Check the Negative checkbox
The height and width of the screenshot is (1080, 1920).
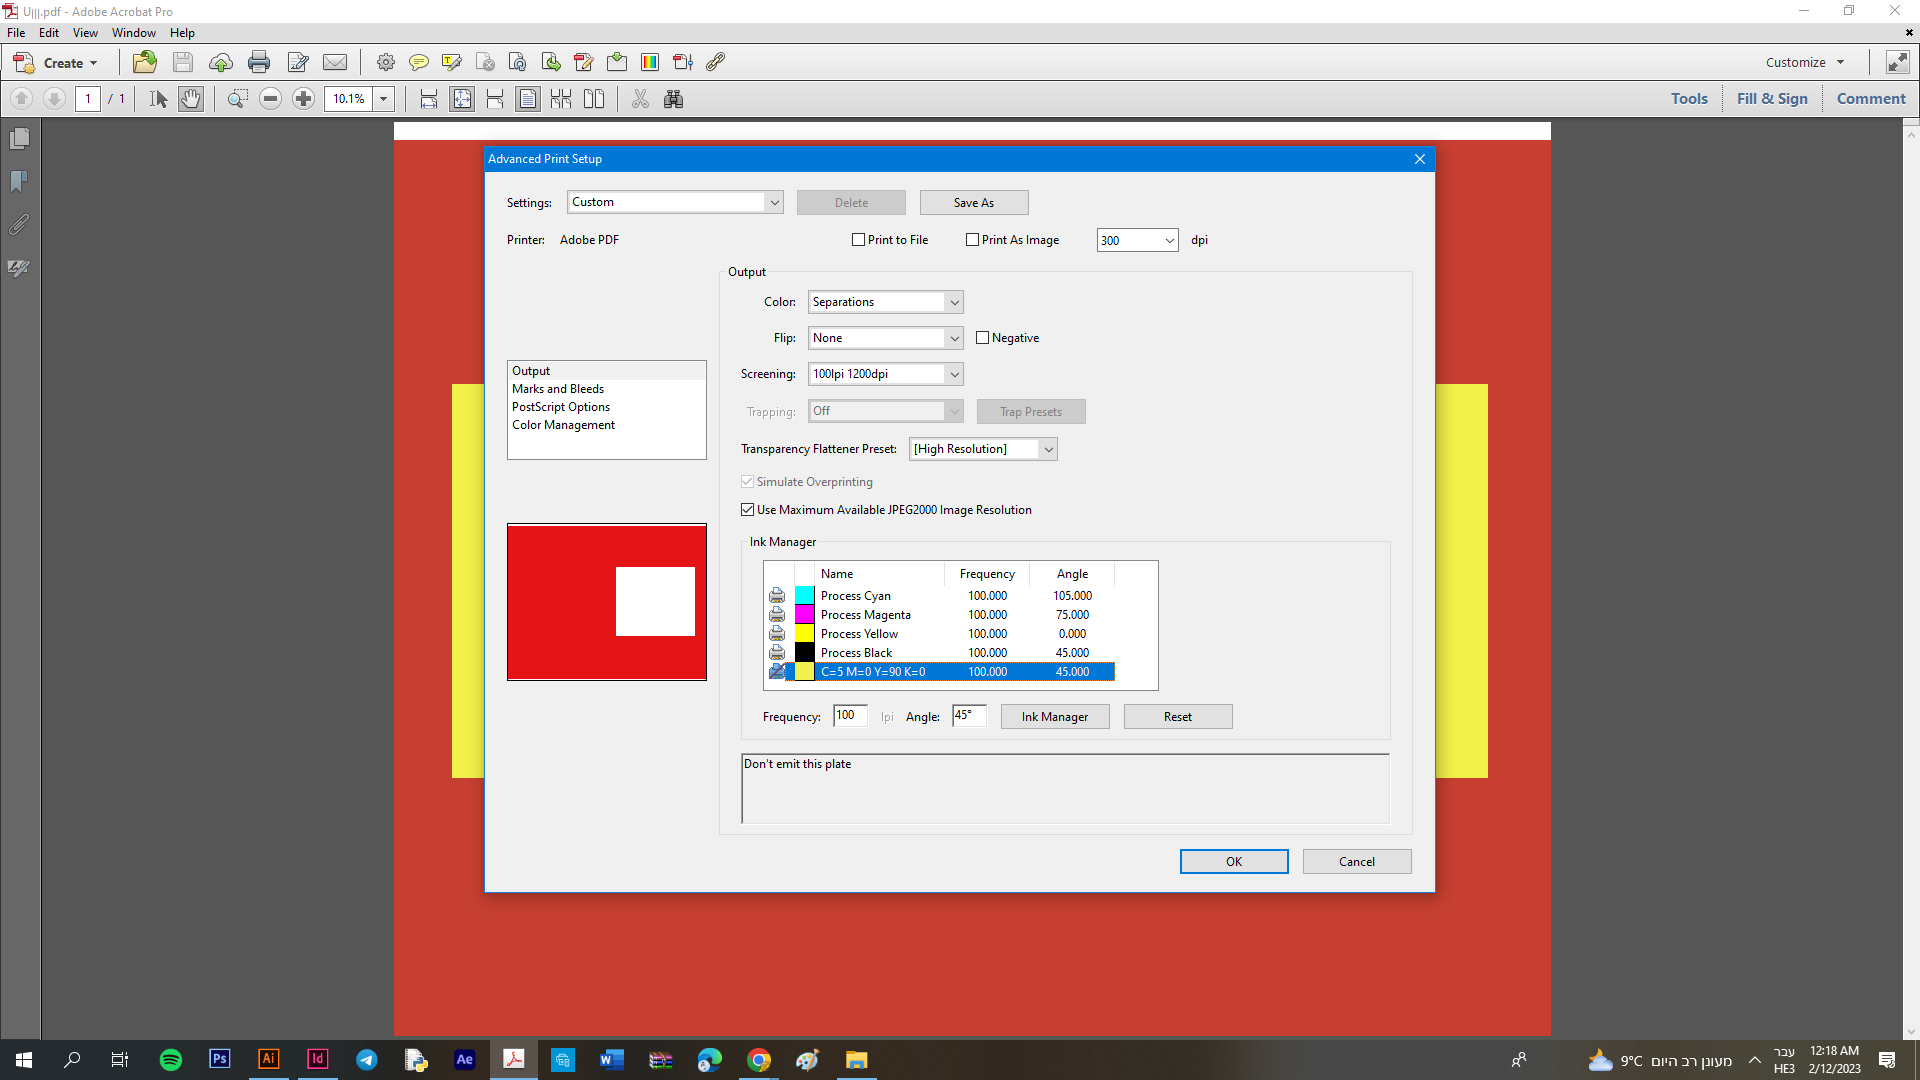pos(982,338)
